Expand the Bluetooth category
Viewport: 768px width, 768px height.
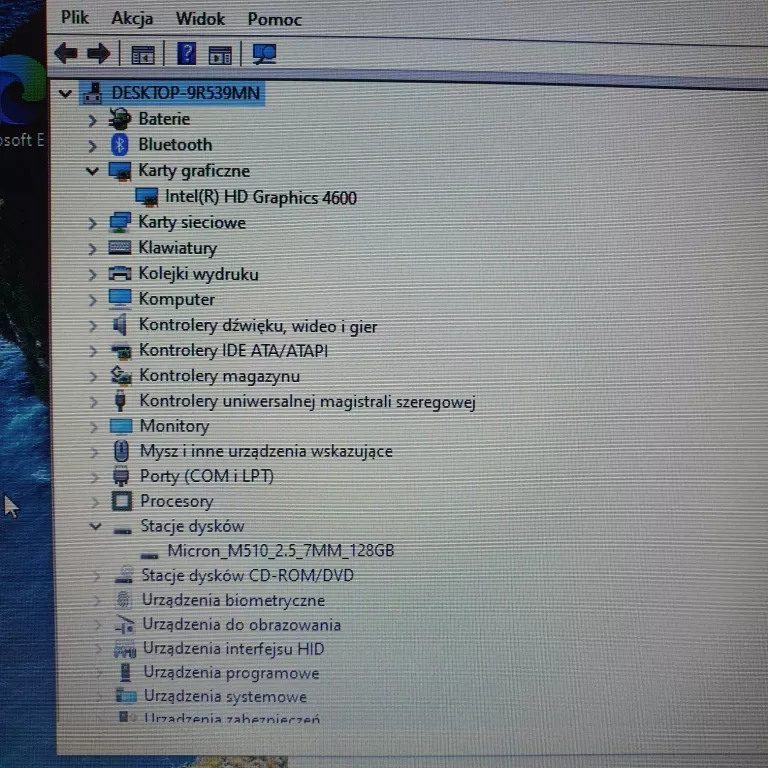point(92,145)
